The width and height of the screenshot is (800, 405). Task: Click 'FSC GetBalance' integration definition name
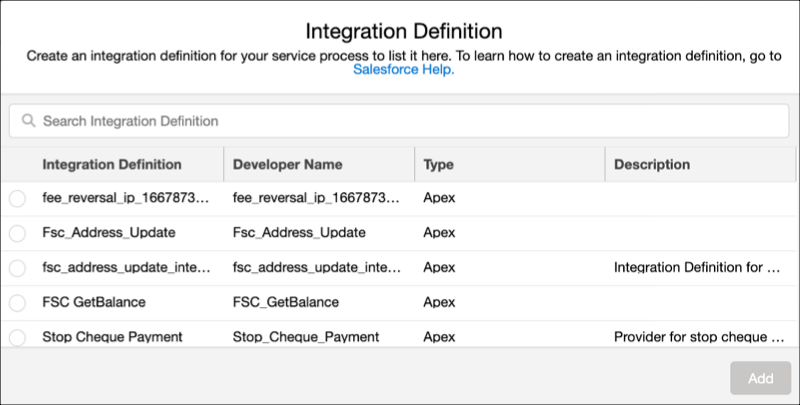coord(94,302)
